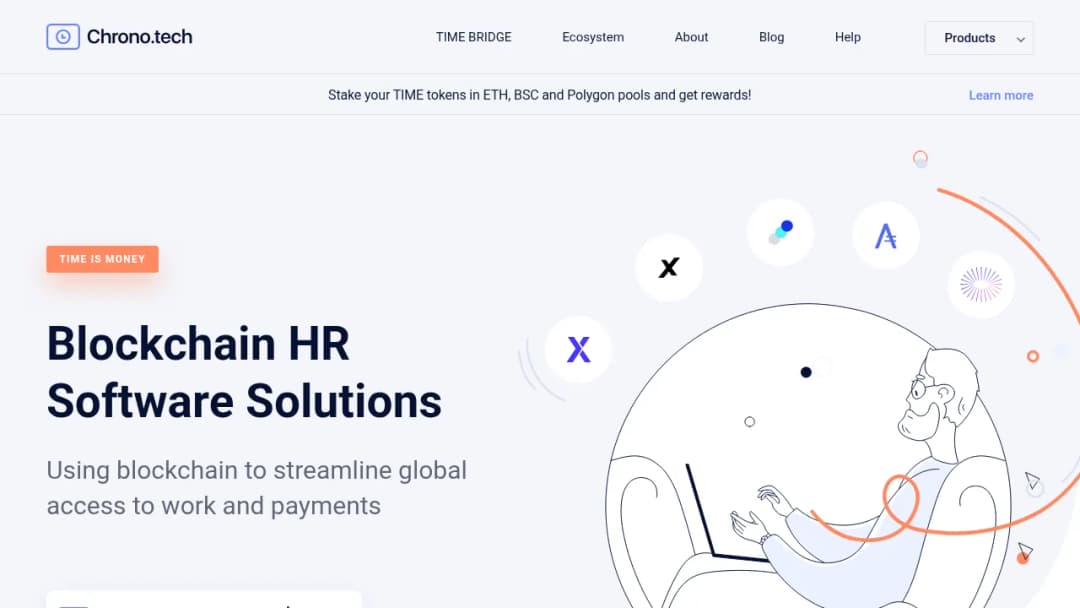Click the blue dots token icon
This screenshot has height=608, width=1080.
click(x=780, y=232)
